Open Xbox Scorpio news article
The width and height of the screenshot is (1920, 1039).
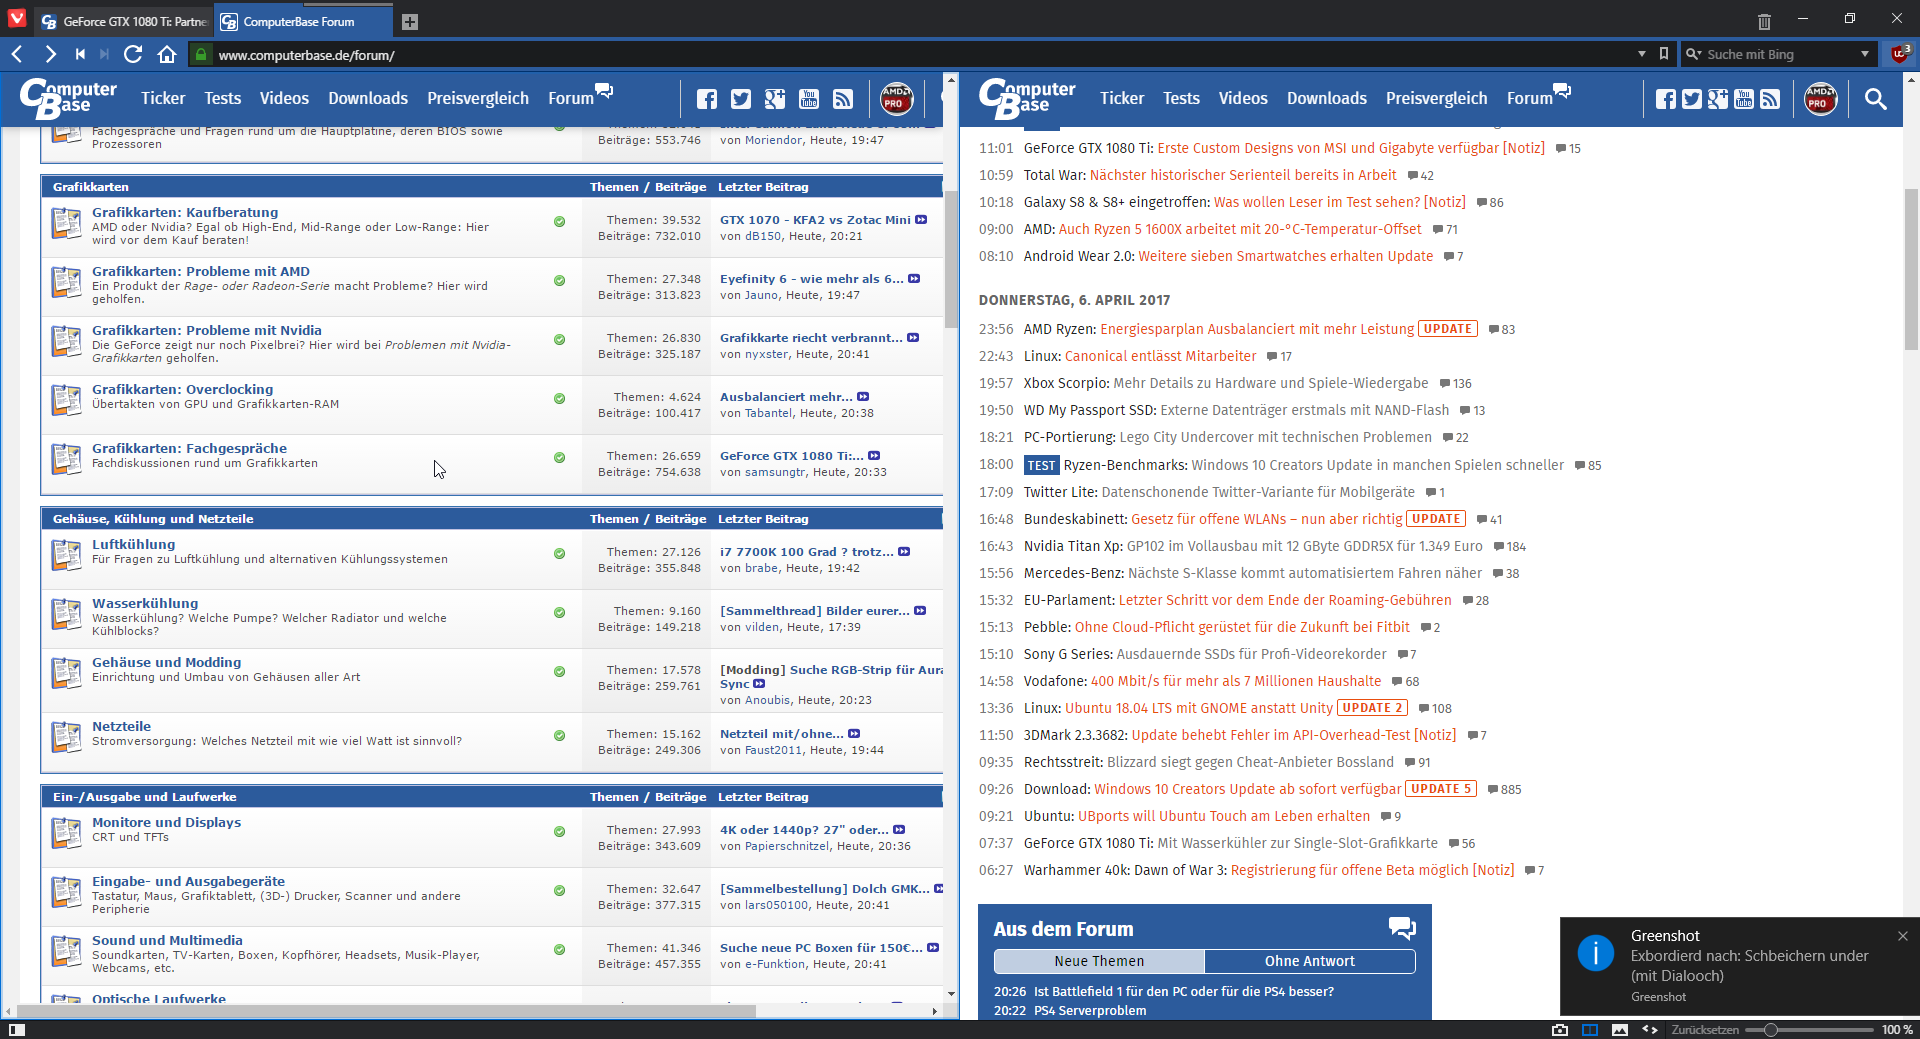[1226, 383]
